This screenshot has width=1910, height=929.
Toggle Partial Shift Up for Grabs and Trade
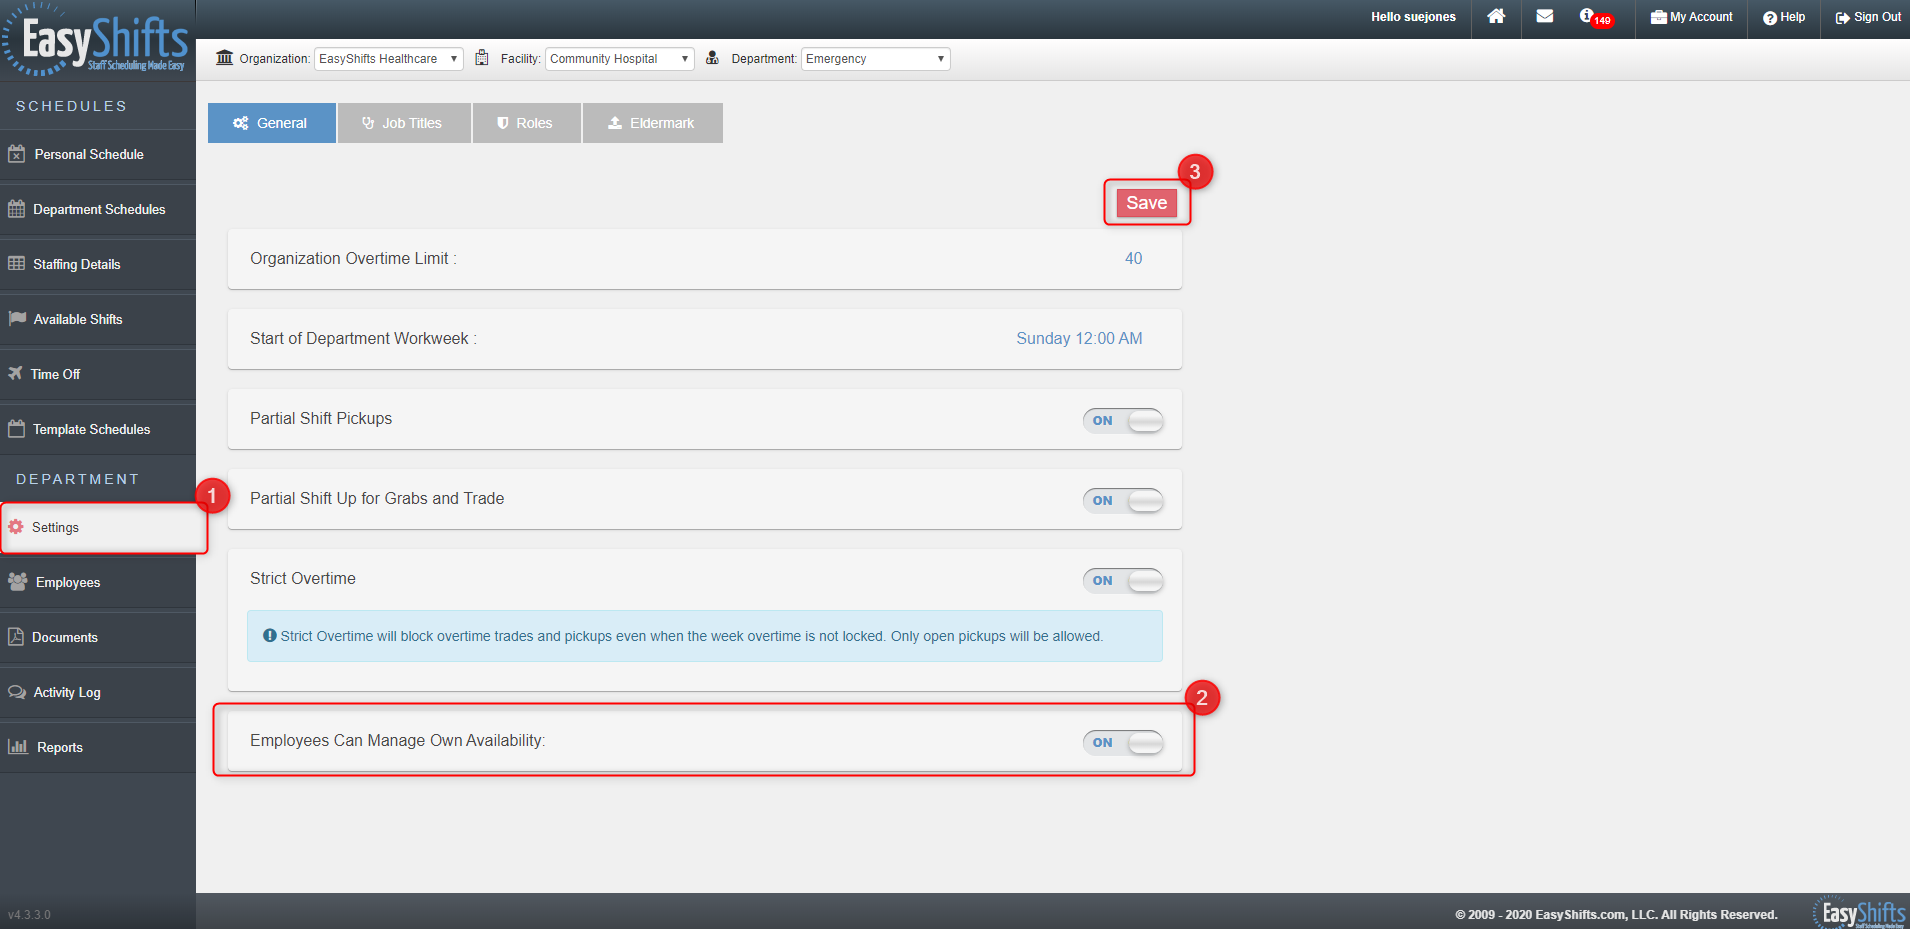[1123, 501]
